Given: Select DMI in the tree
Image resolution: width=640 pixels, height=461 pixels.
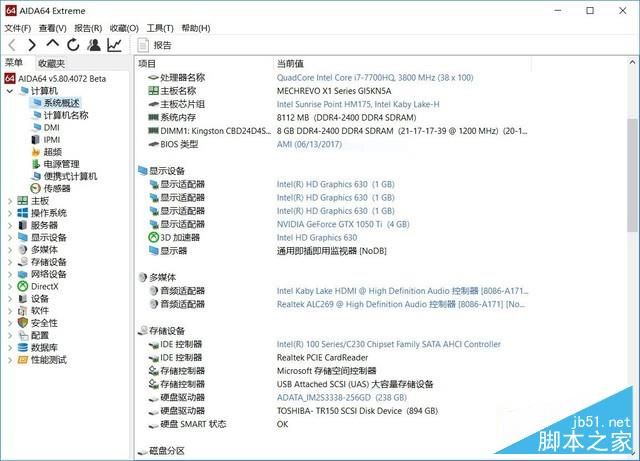Looking at the screenshot, I should coord(51,127).
